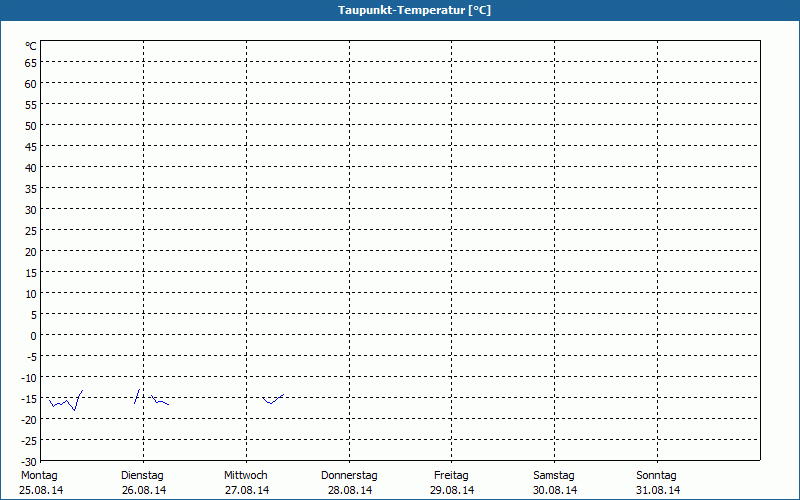Click the blue curve segment on Wednesday
The image size is (800, 500).
273,399
